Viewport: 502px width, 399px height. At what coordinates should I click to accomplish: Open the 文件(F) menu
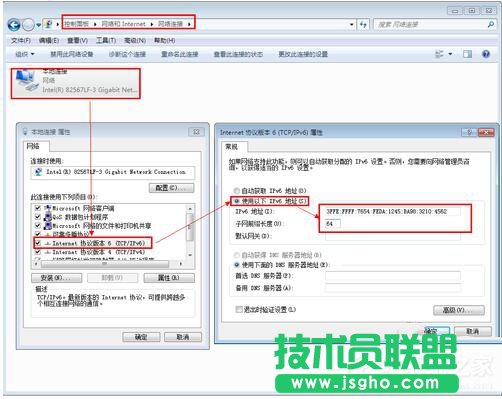pyautogui.click(x=21, y=41)
